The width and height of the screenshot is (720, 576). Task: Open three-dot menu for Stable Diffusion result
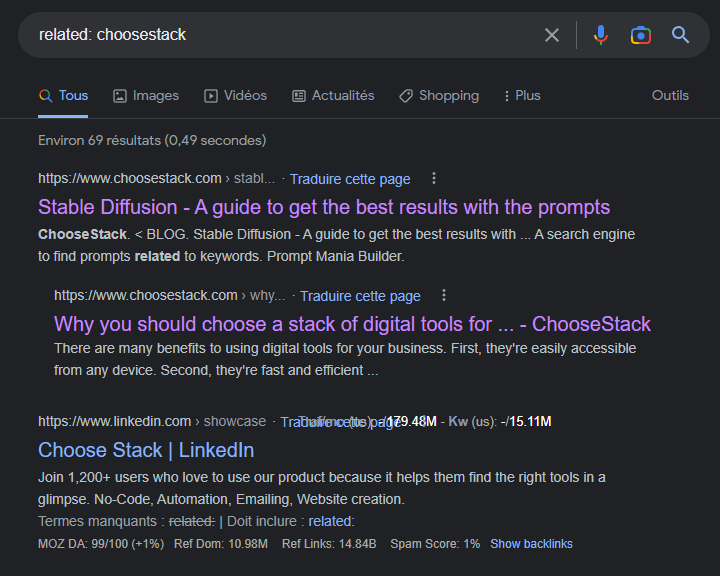pos(433,178)
